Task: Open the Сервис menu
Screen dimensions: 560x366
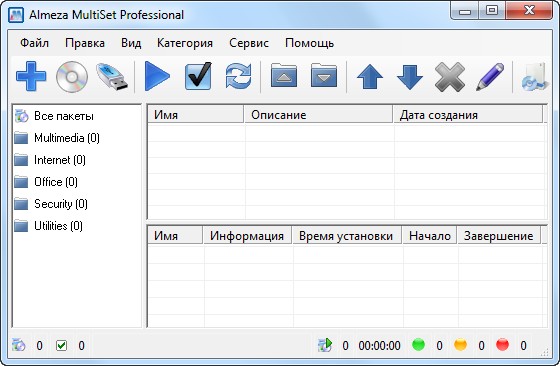Action: point(249,43)
